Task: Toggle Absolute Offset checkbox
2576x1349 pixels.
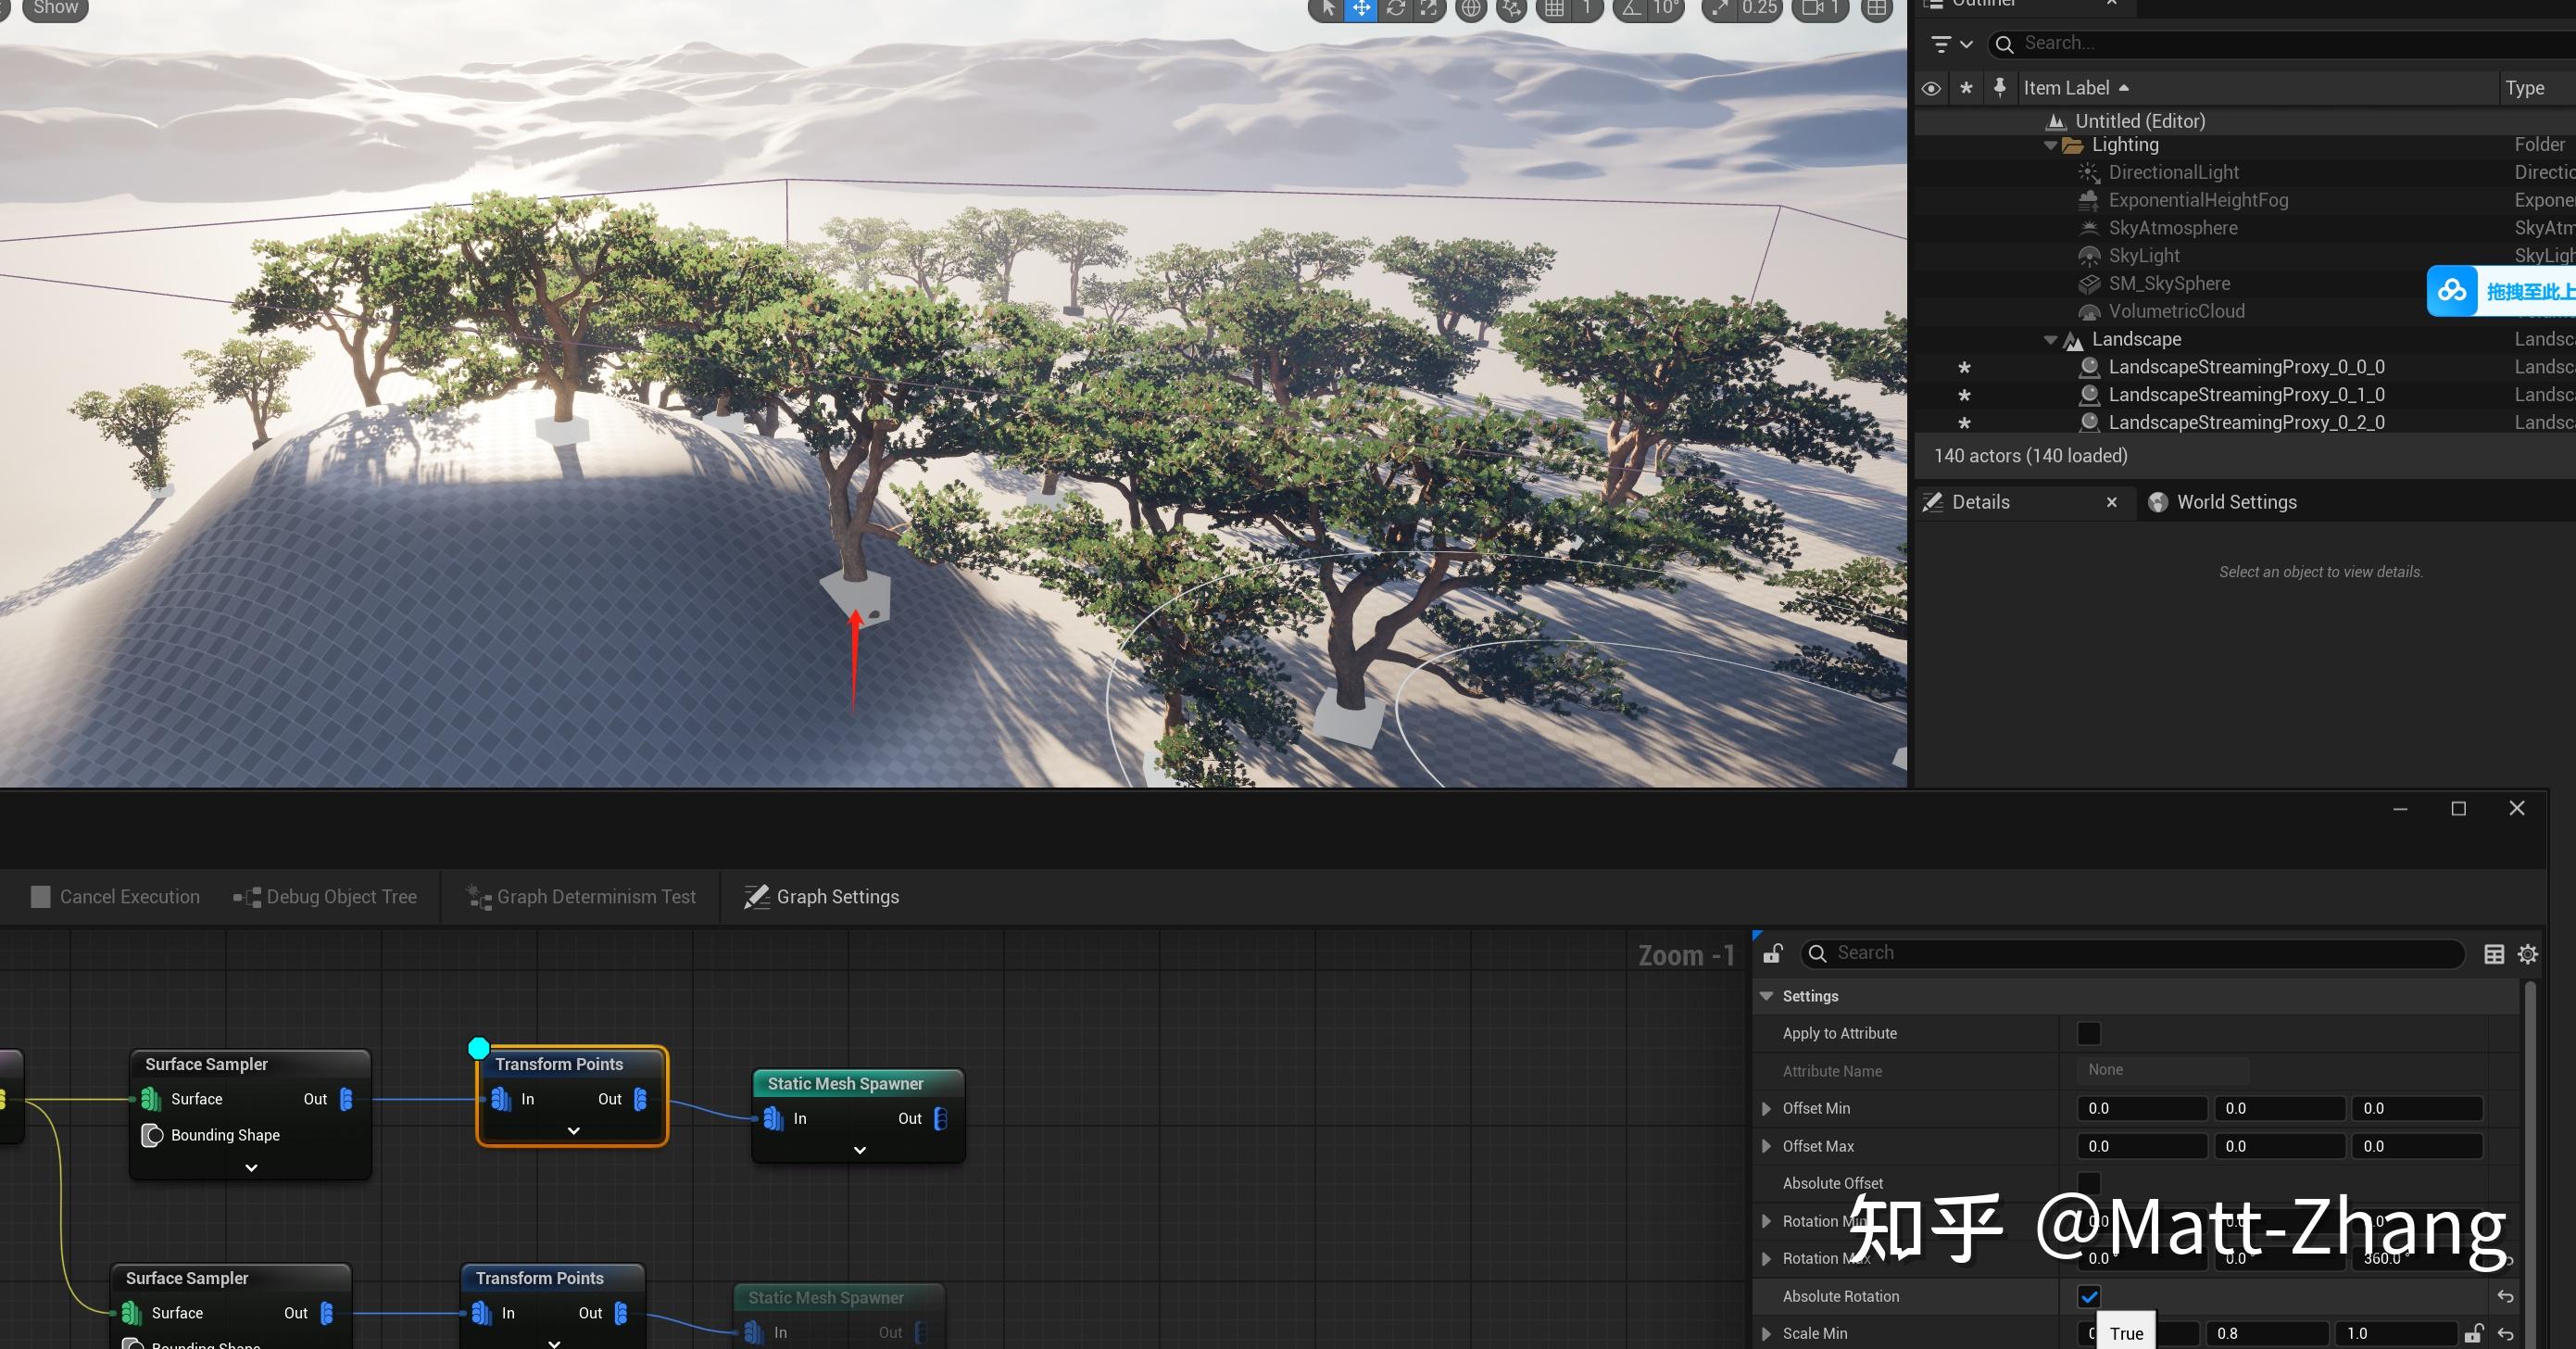Action: [x=2089, y=1183]
